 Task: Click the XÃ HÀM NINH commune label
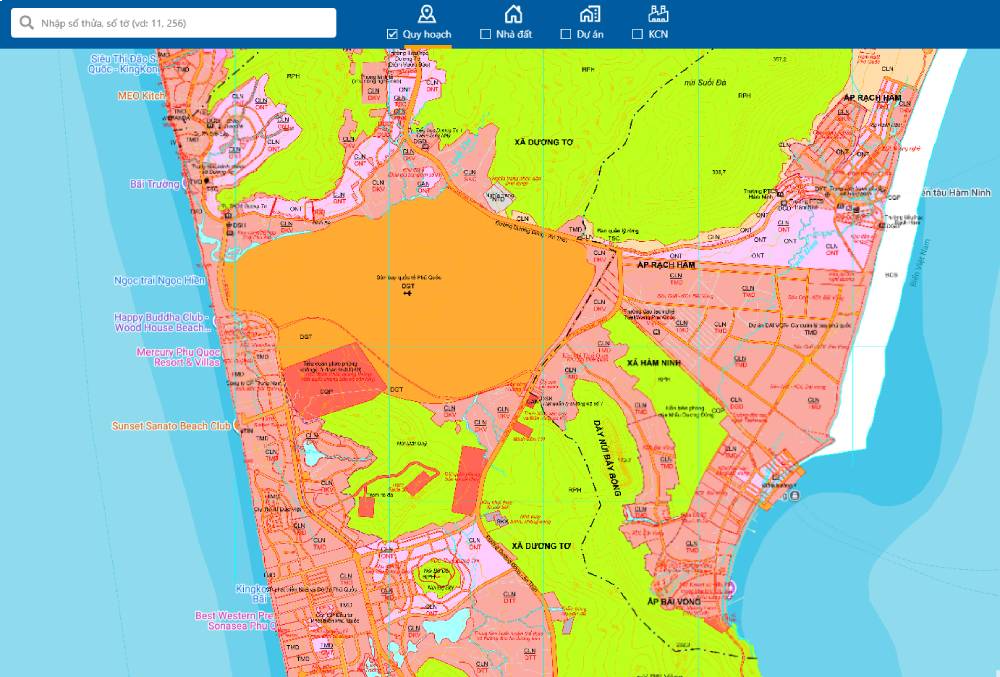(653, 362)
